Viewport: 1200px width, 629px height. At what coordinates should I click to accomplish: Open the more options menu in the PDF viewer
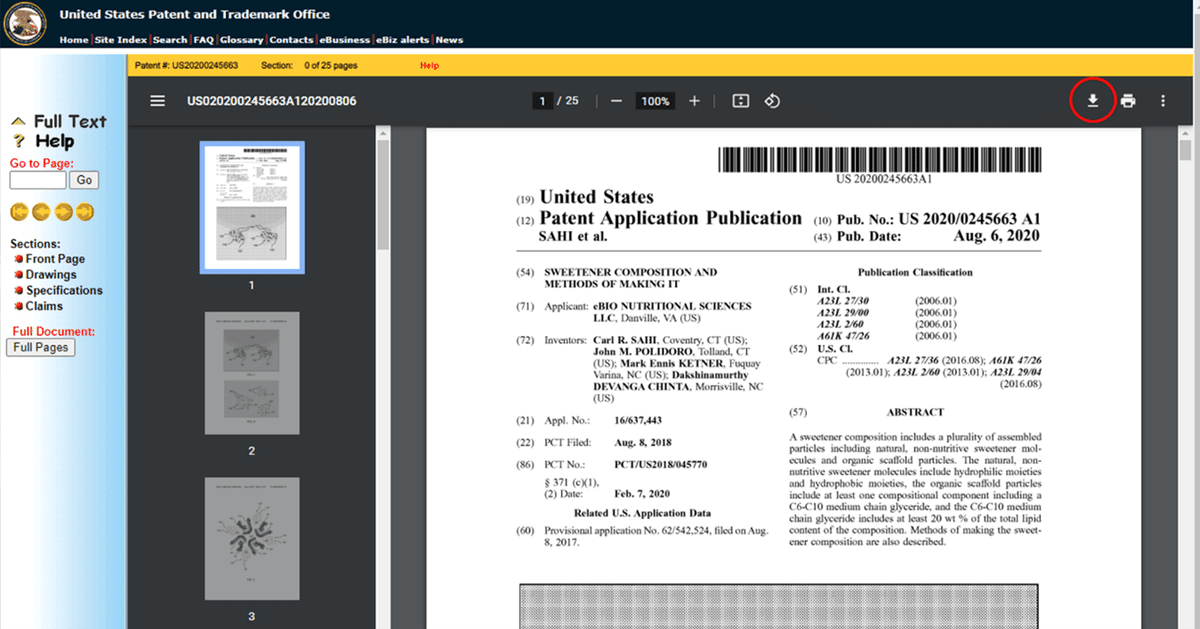point(1162,100)
